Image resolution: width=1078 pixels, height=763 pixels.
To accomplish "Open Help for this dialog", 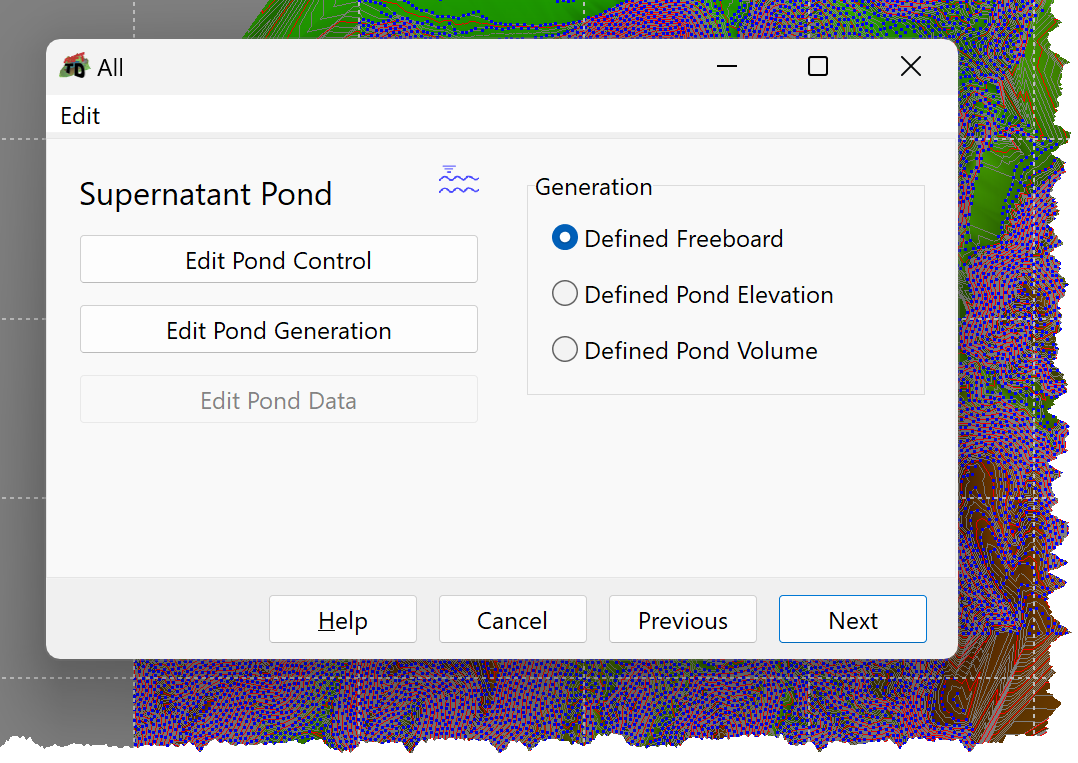I will (342, 620).
